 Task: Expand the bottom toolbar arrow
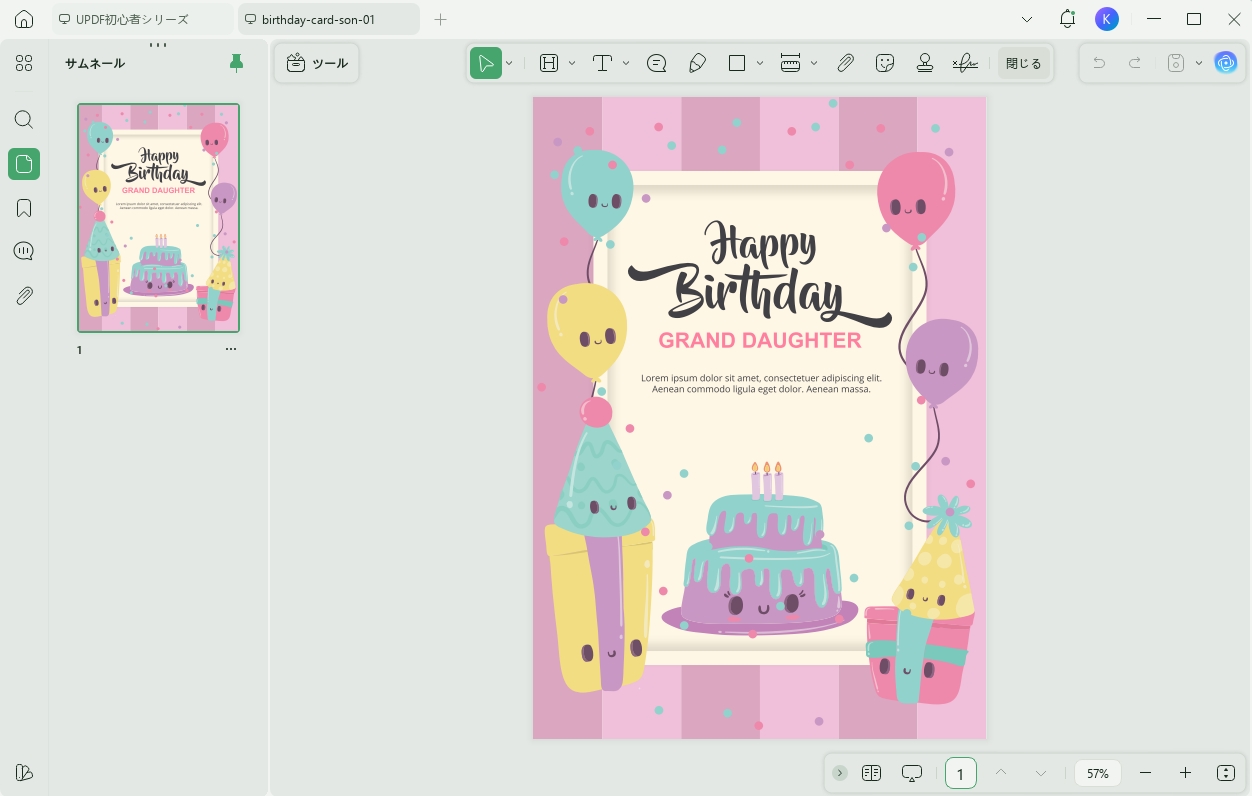tap(840, 773)
